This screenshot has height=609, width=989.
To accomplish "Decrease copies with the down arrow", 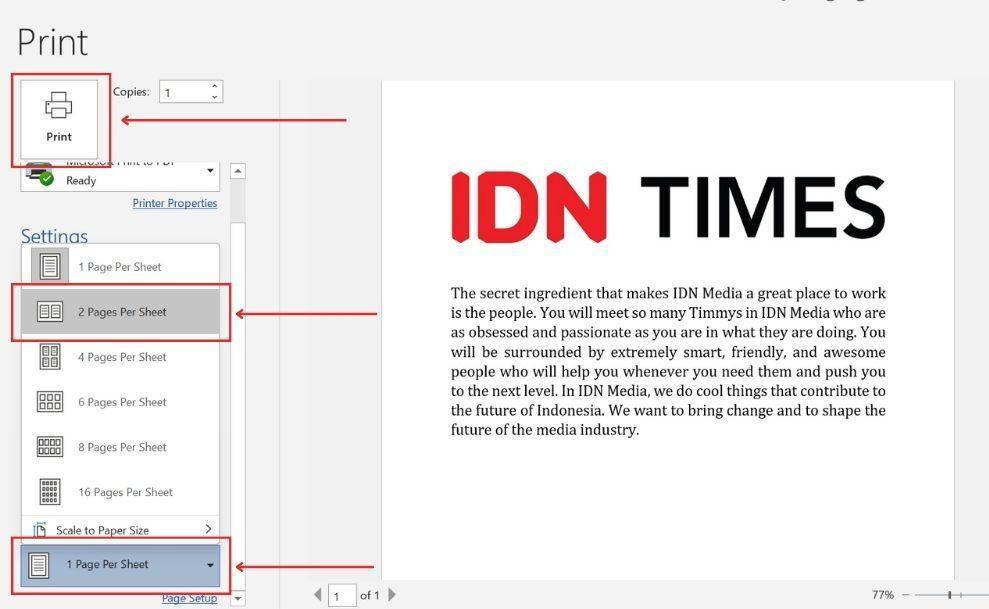I will pos(215,97).
